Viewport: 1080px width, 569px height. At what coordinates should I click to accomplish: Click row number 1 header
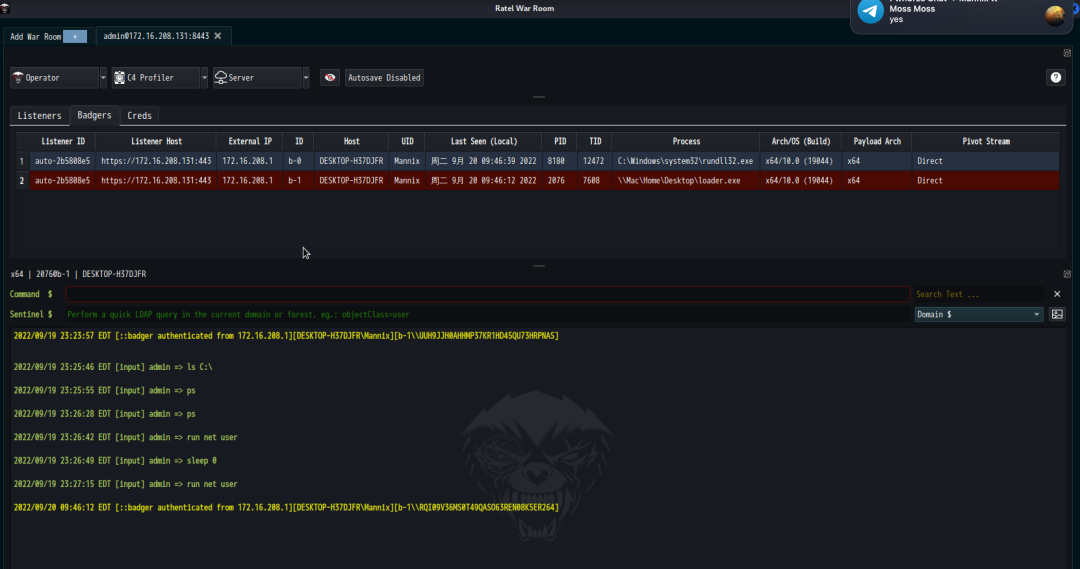[22, 161]
